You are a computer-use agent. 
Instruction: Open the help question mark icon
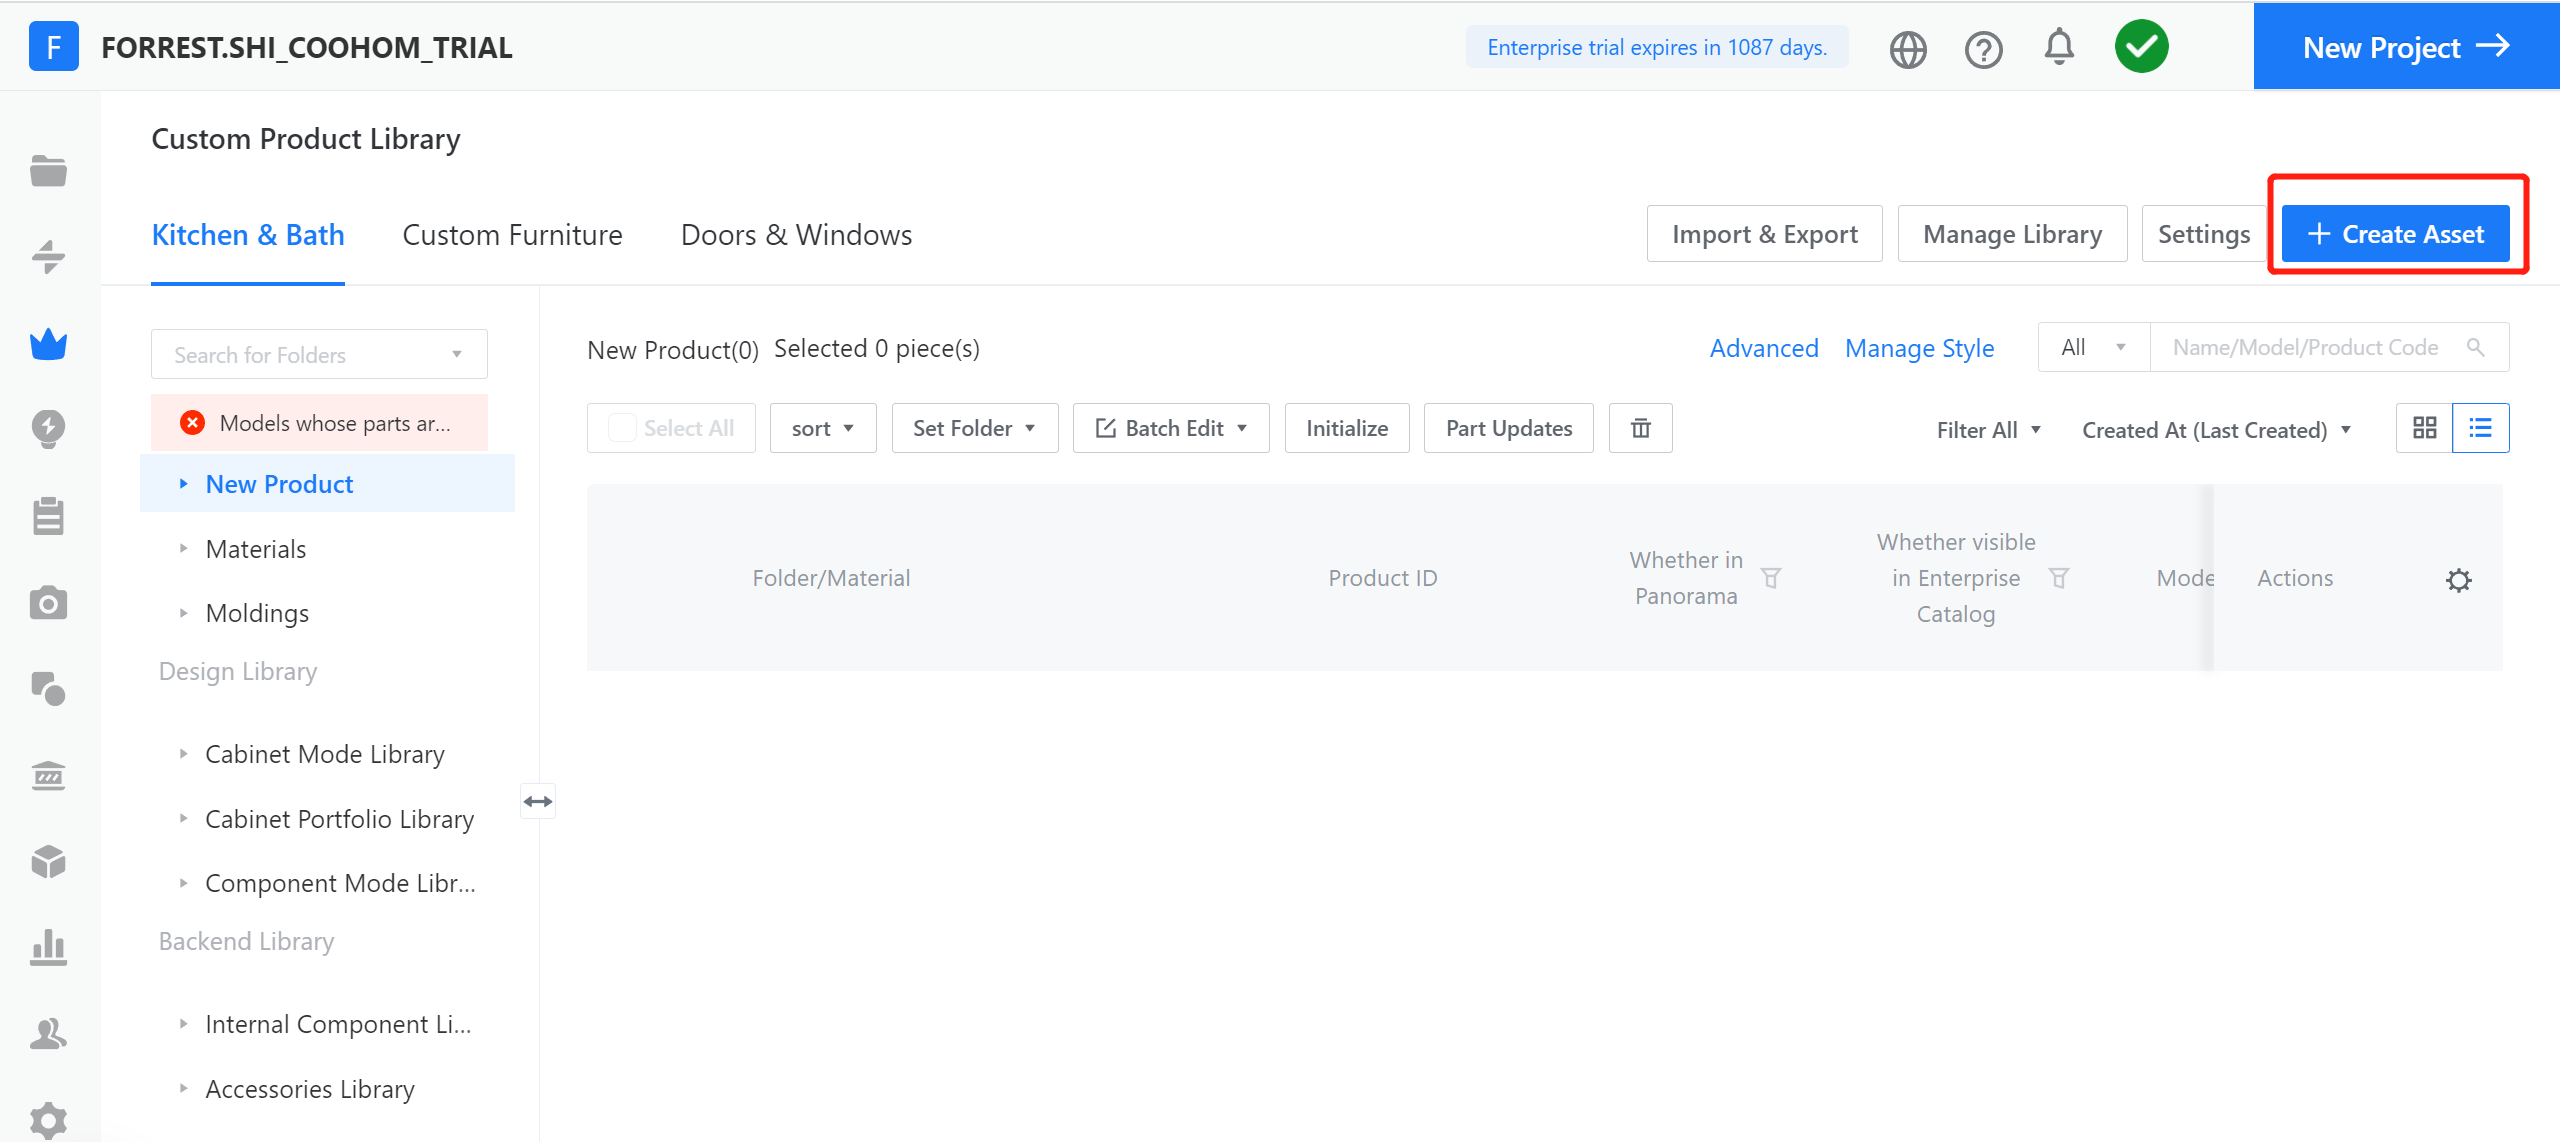click(x=1983, y=49)
